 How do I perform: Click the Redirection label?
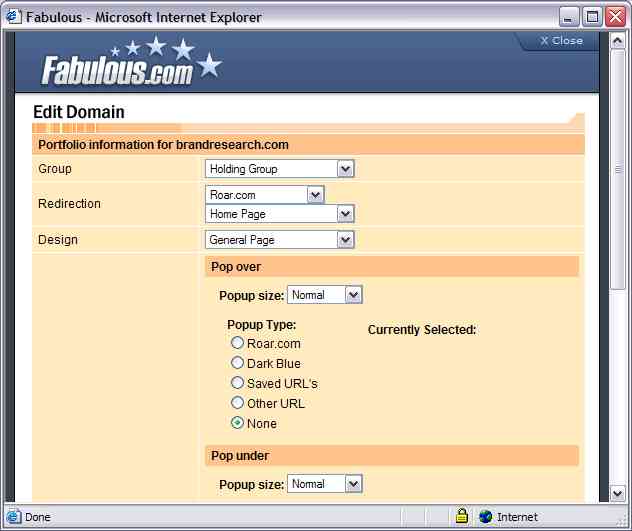(69, 204)
